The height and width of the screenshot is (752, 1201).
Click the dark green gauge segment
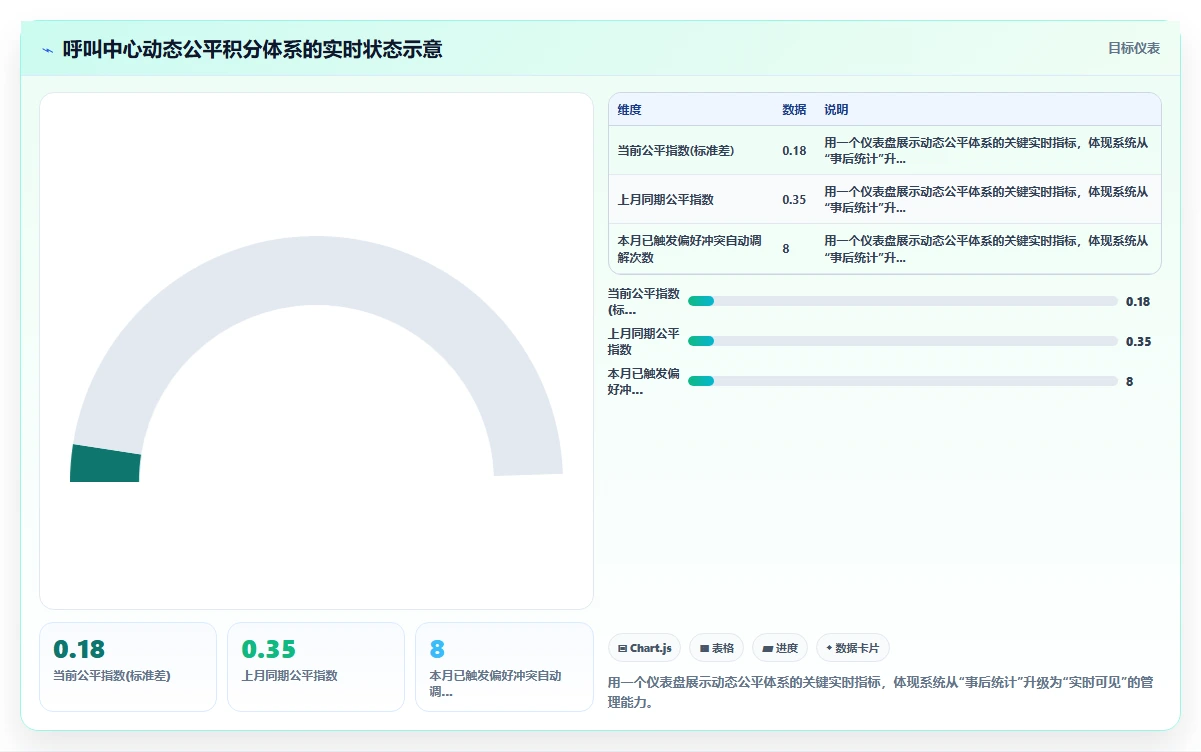pyautogui.click(x=105, y=464)
